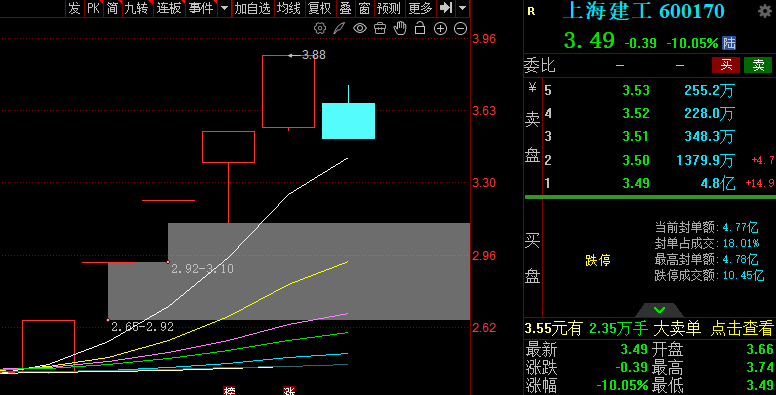
Task: Open quote panel settings gear
Action: (765, 11)
